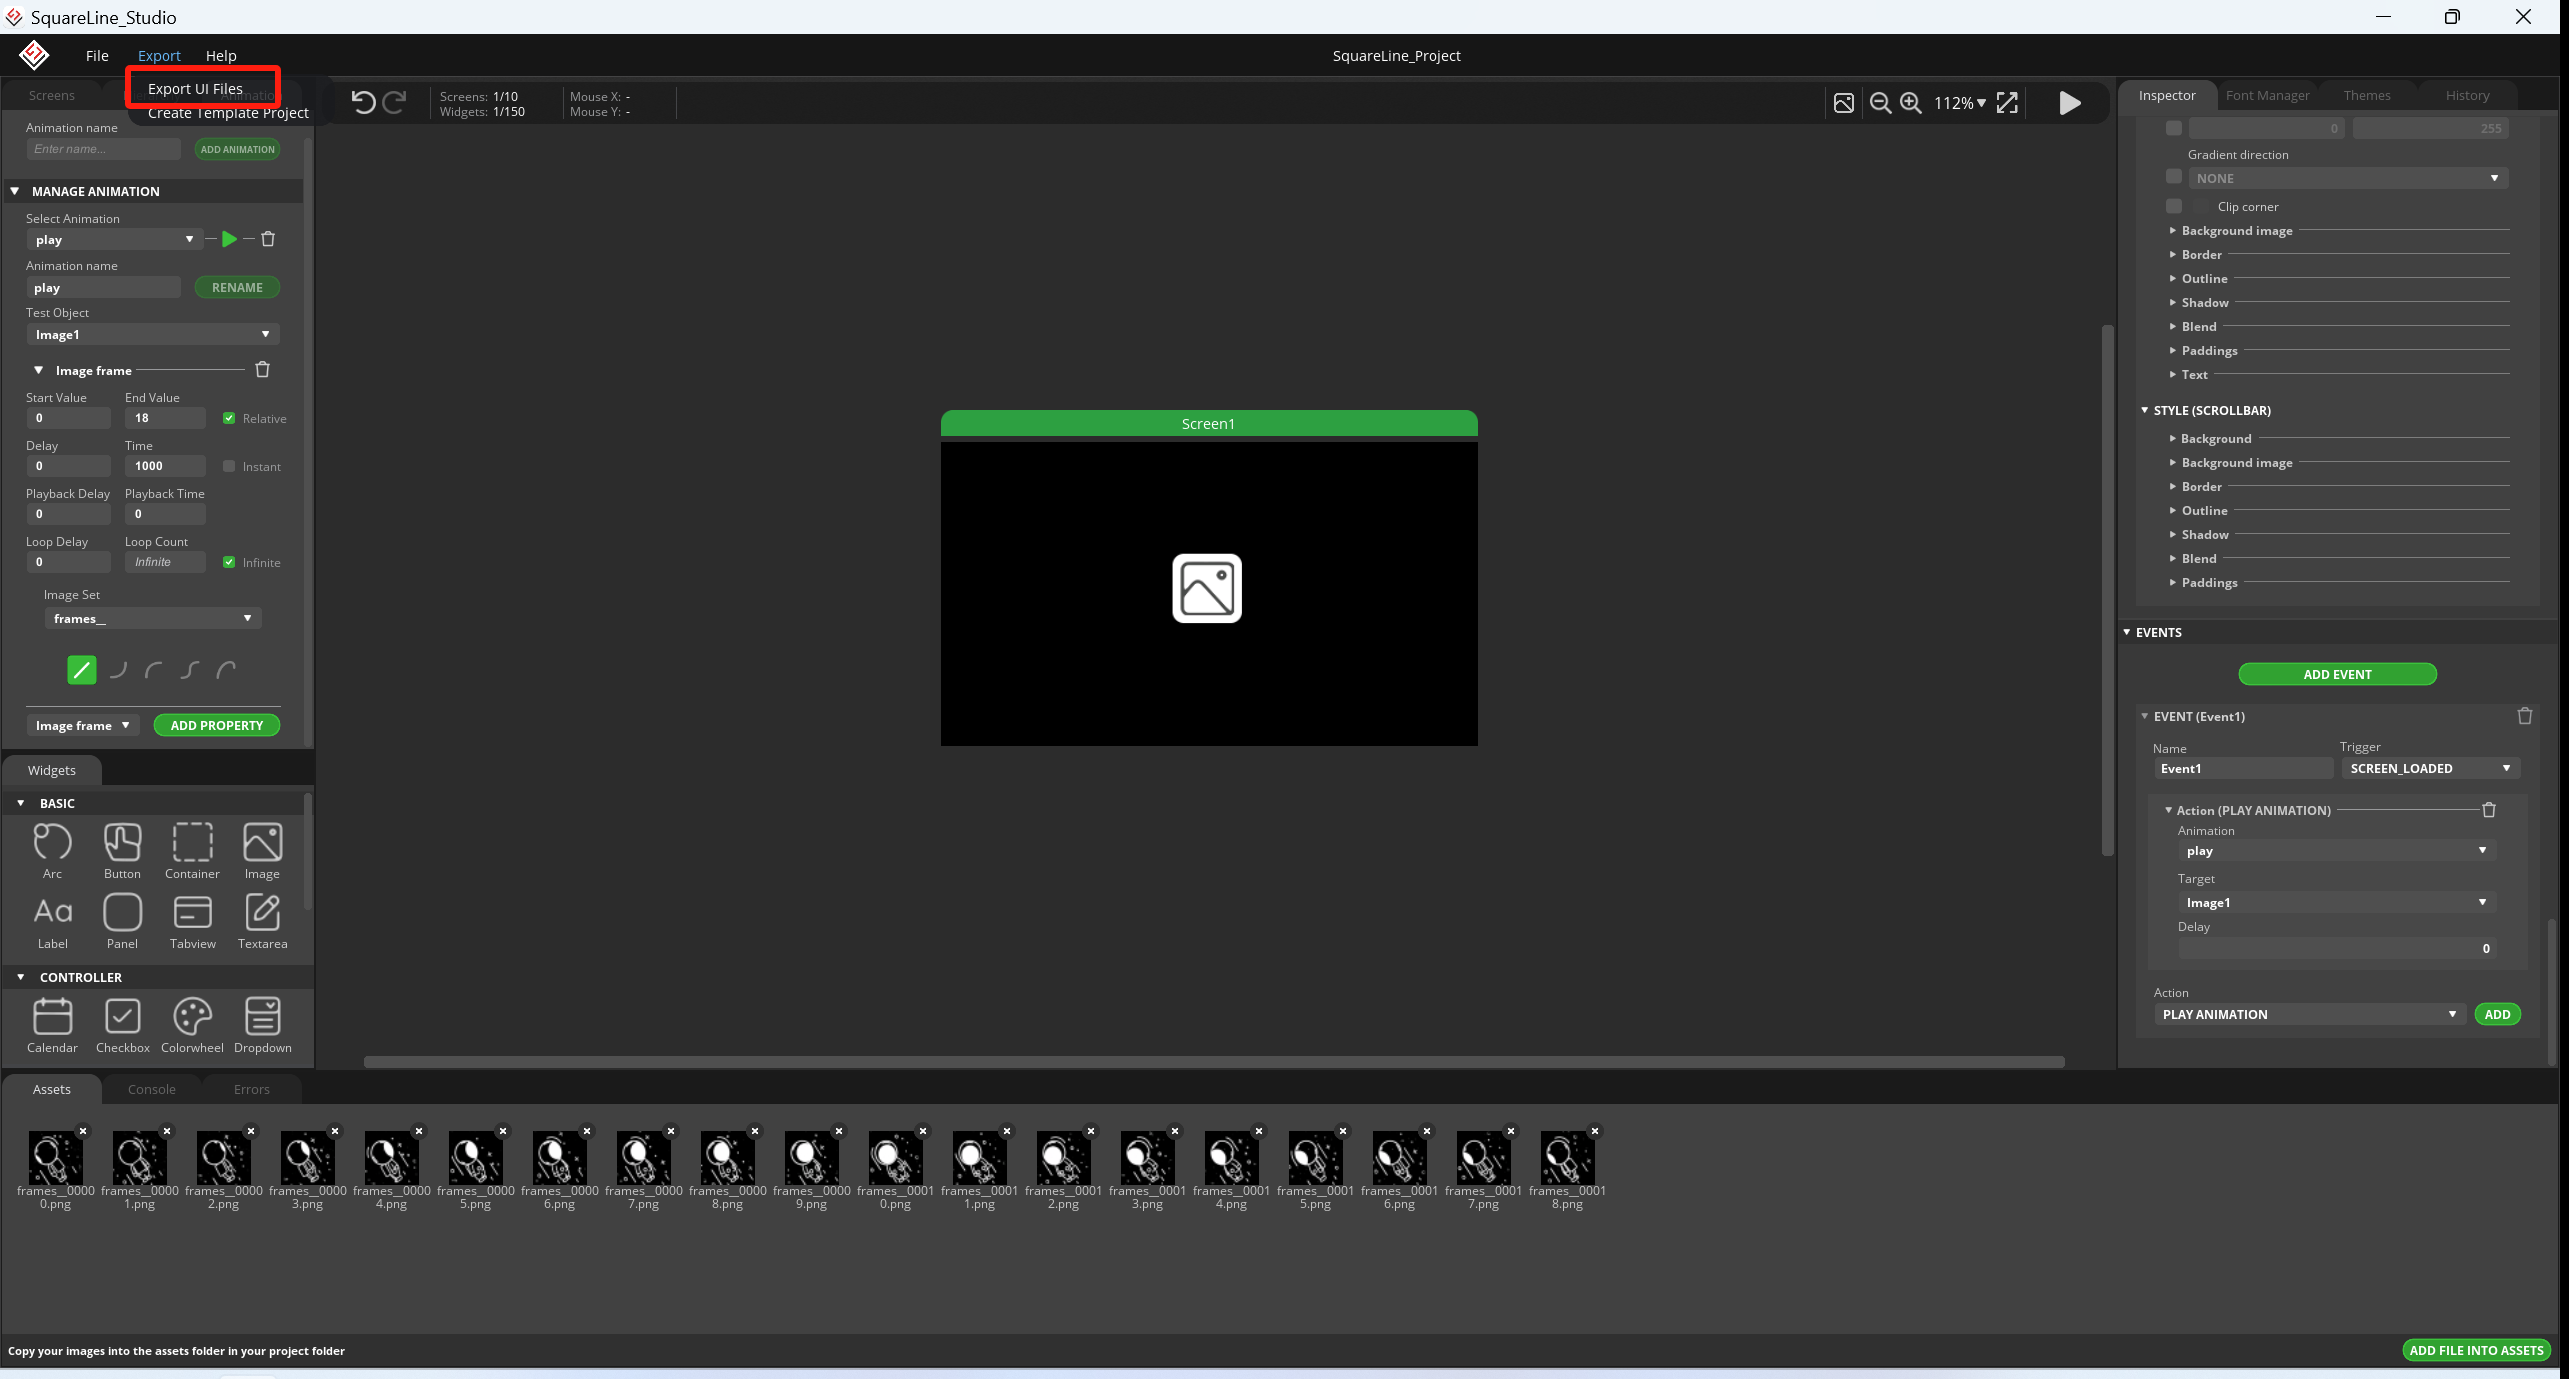Click the Play preview button
Viewport: 2569px width, 1379px height.
point(2069,104)
